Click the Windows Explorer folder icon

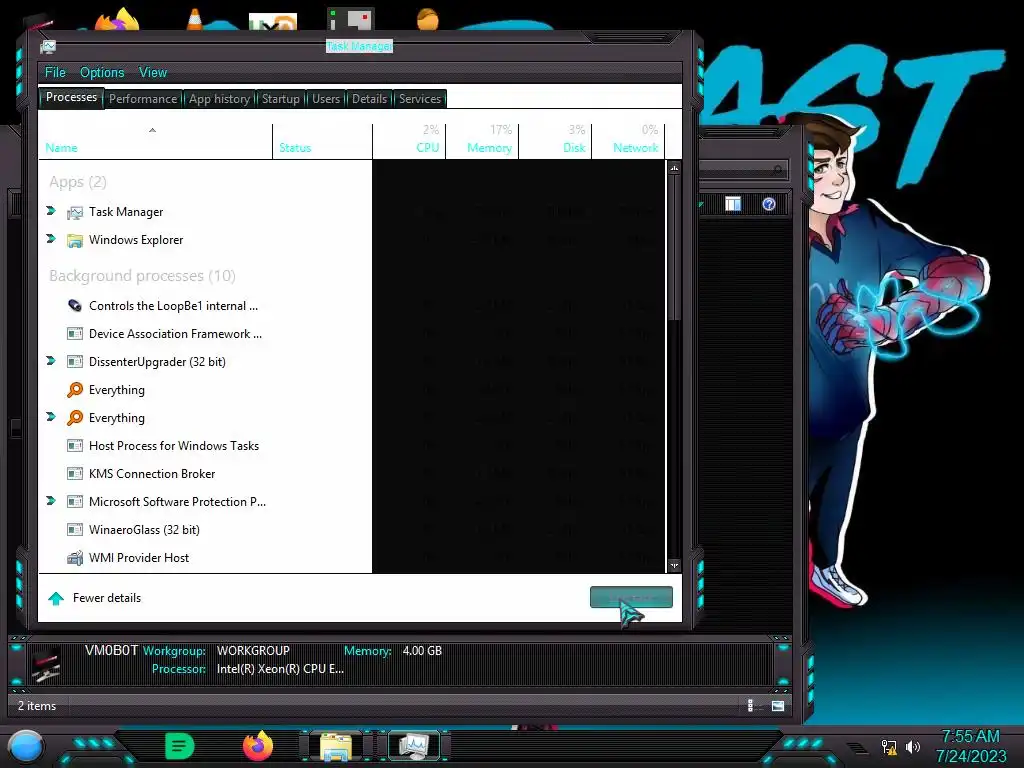(75, 240)
